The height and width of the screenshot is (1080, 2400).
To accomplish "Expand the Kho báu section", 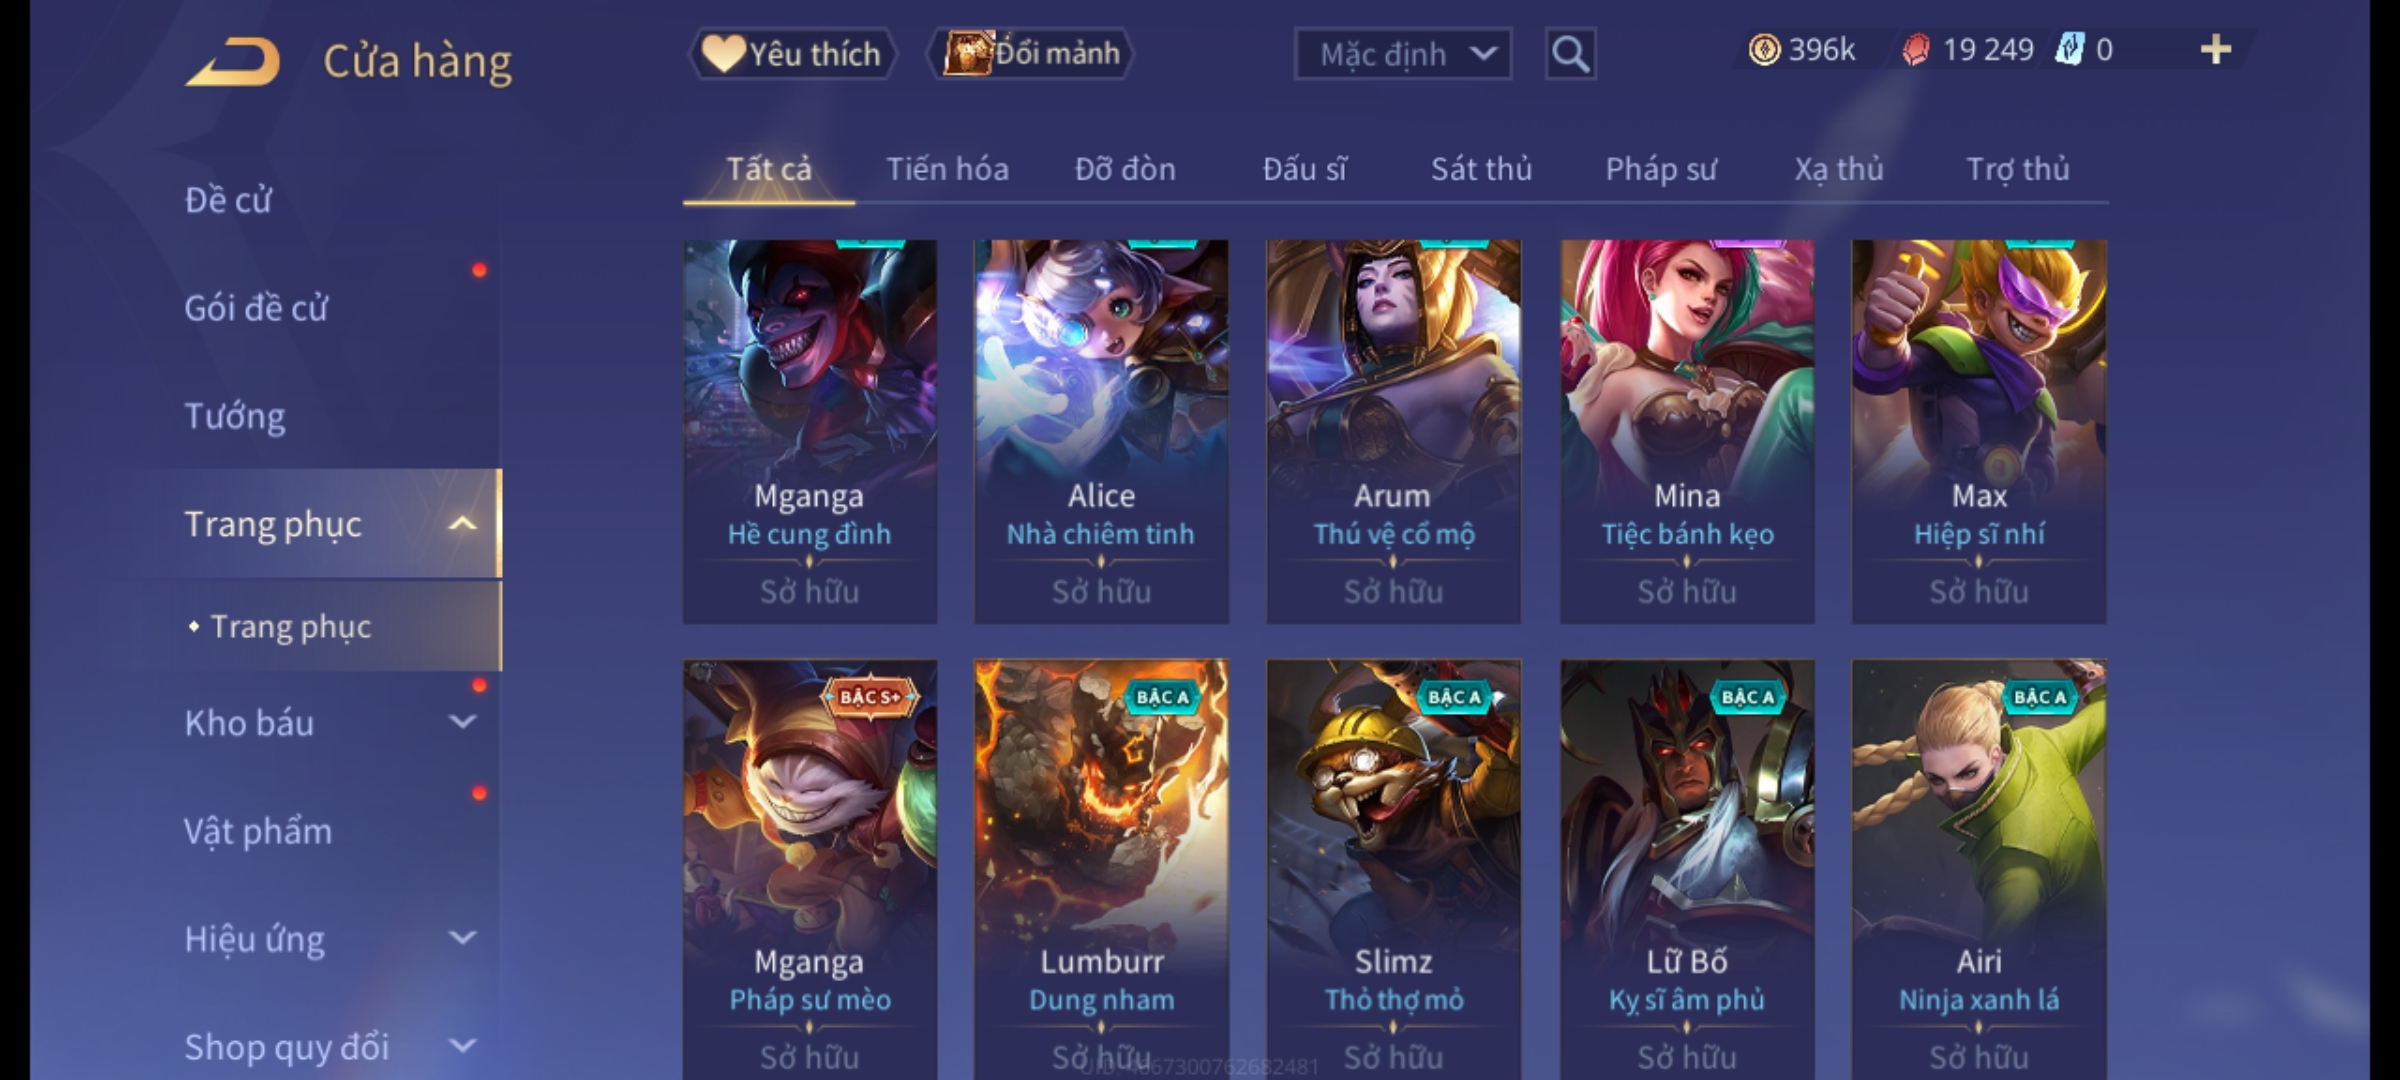I will pyautogui.click(x=462, y=722).
